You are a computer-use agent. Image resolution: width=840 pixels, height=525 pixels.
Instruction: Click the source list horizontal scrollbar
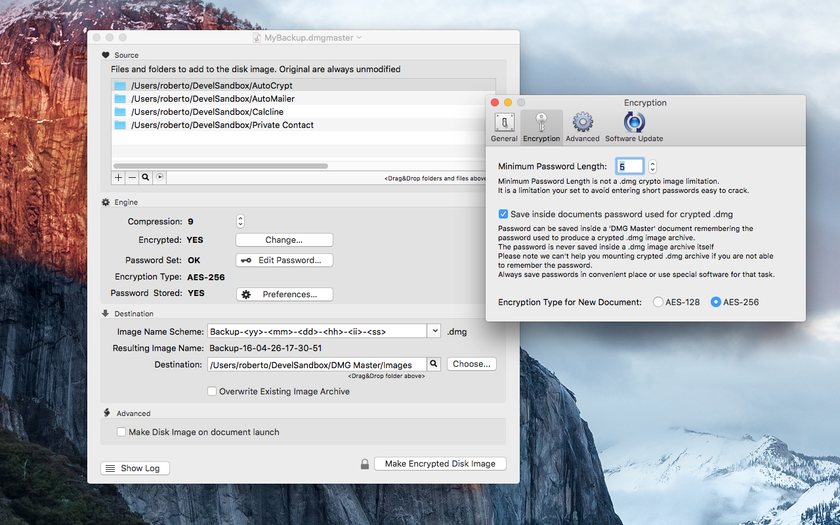pyautogui.click(x=220, y=166)
